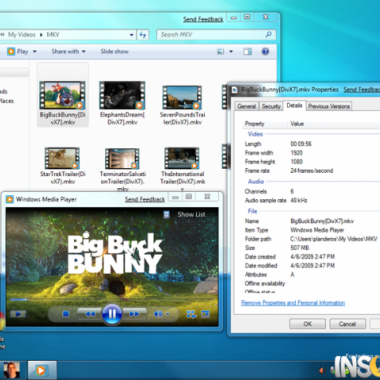Select StarTrekTrailer(DivX7).mkv thumbnail
Image resolution: width=380 pixels, height=380 pixels.
pos(62,158)
